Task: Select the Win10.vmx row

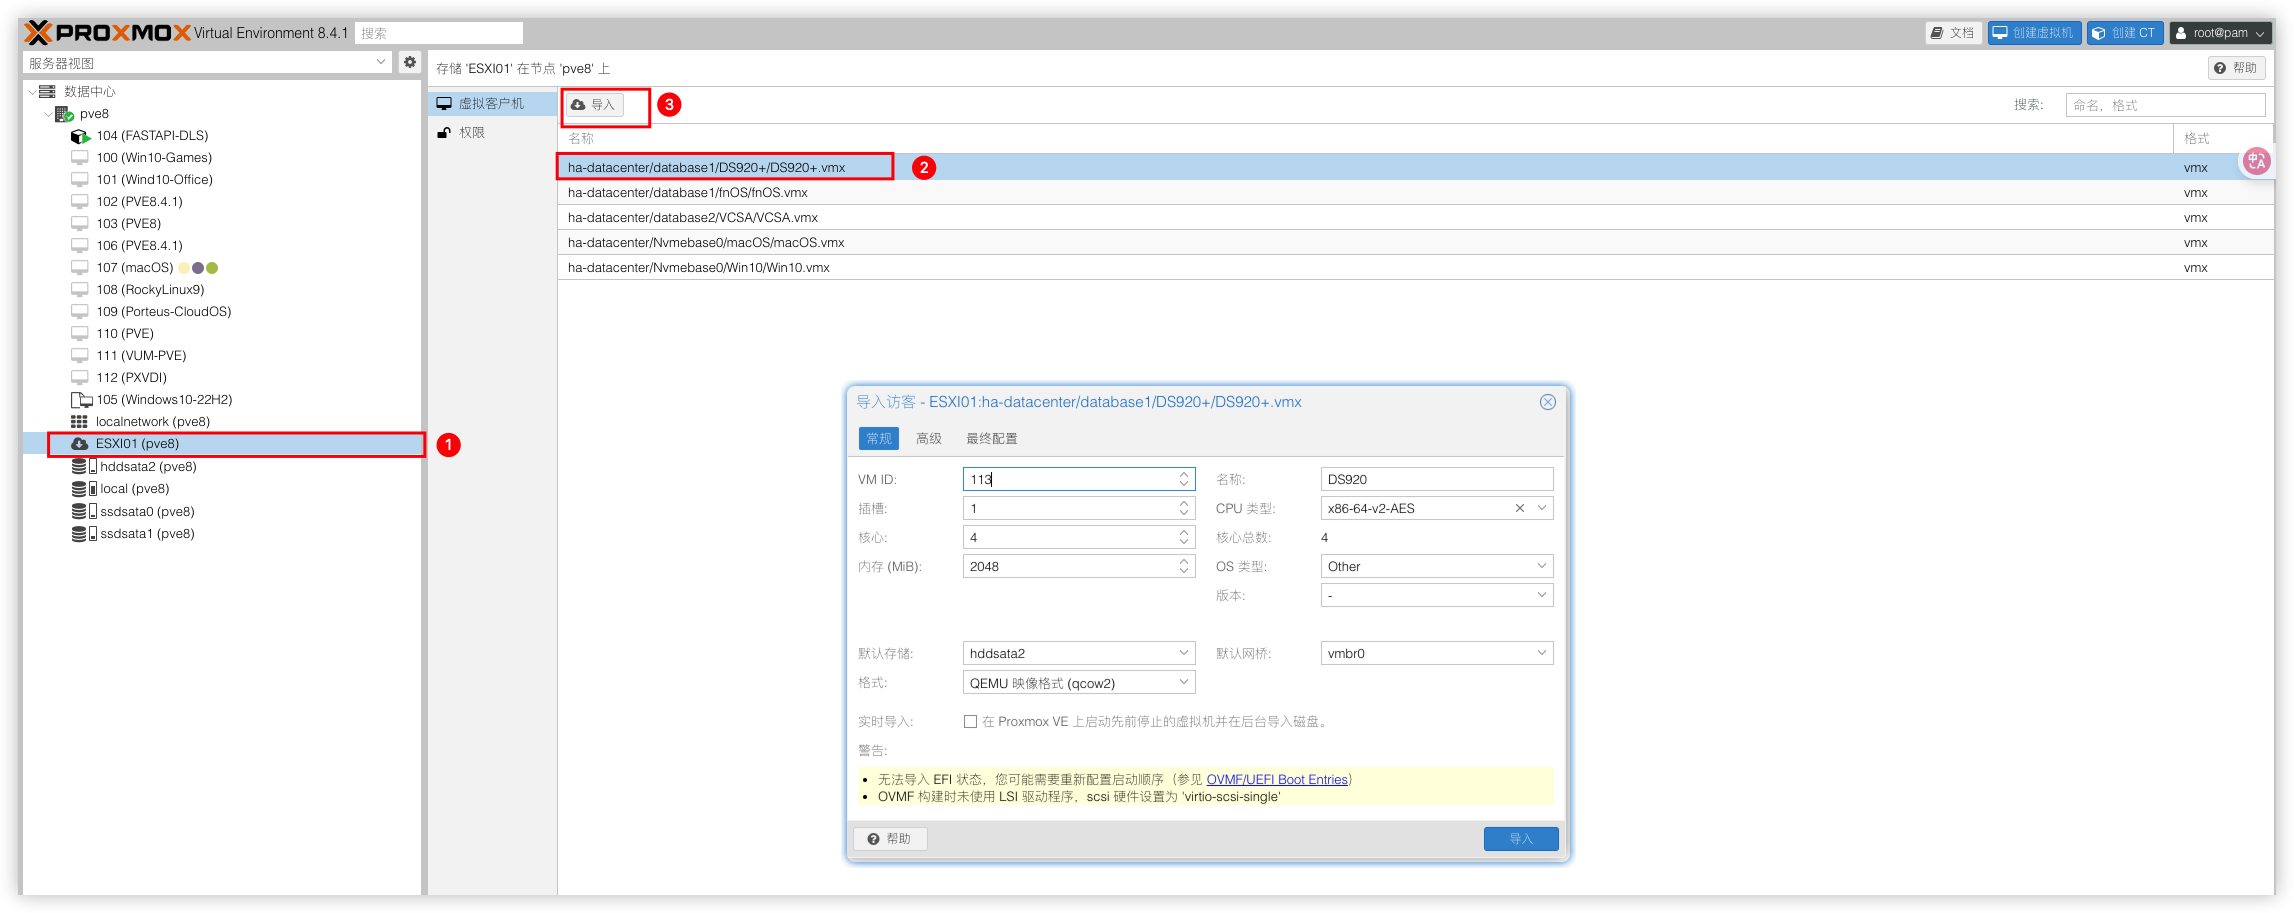Action: [x=1415, y=268]
